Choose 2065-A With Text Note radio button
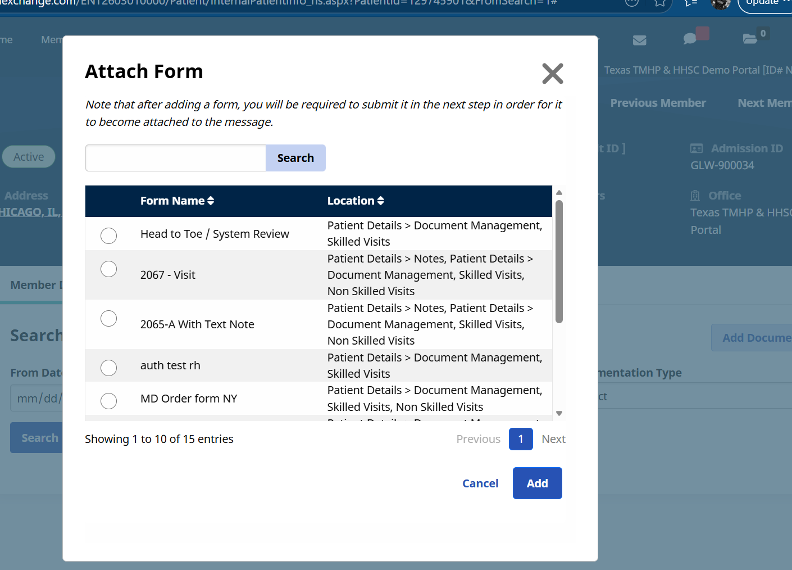 pos(109,318)
